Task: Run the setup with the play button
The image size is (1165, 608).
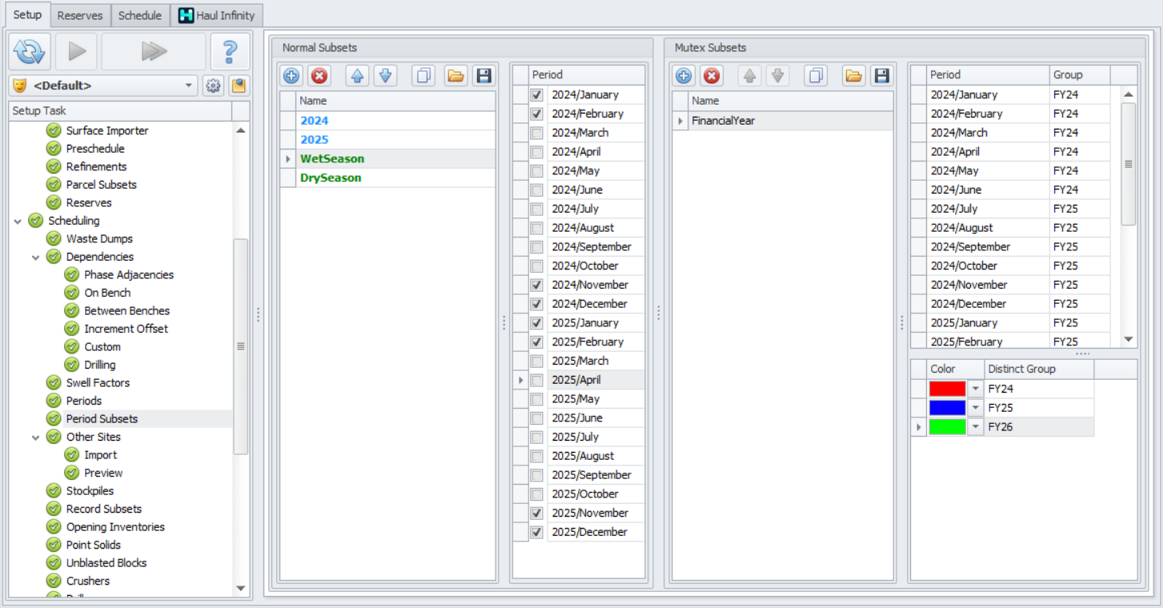Action: tap(77, 51)
